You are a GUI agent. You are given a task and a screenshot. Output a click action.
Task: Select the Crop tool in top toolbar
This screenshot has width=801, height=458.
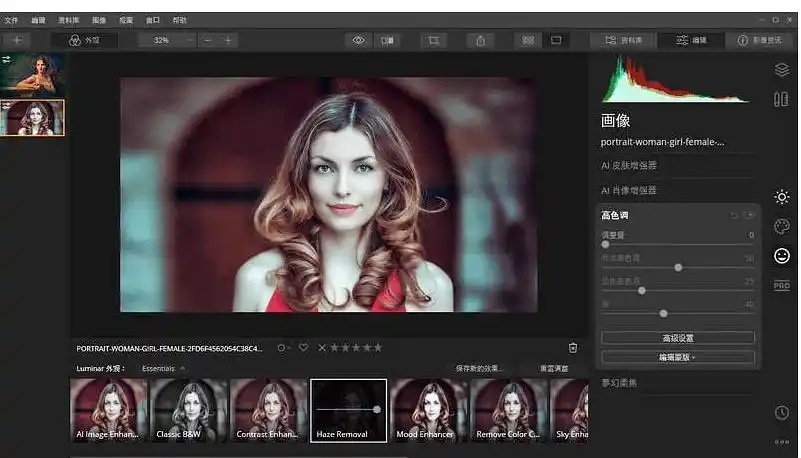pos(433,40)
